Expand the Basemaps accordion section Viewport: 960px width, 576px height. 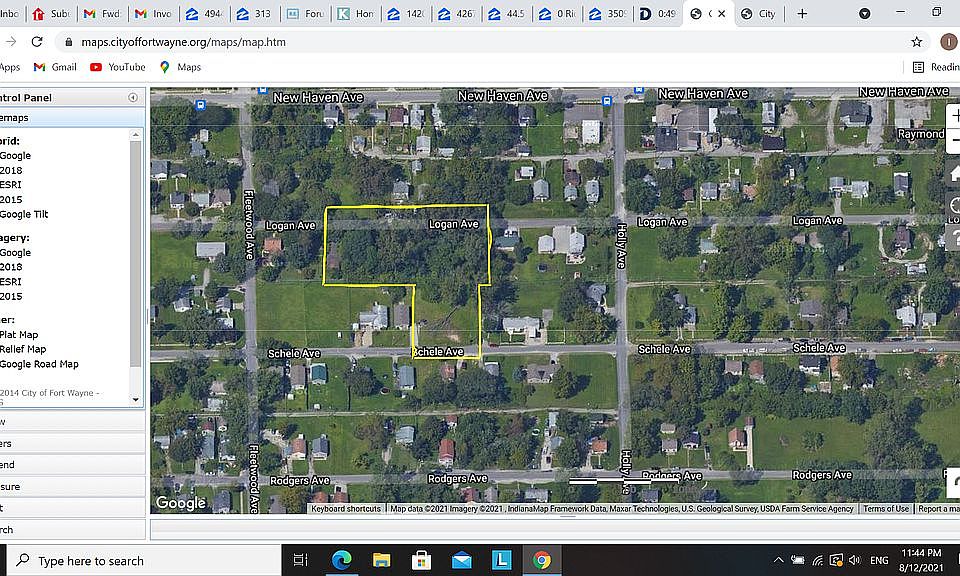[60, 118]
